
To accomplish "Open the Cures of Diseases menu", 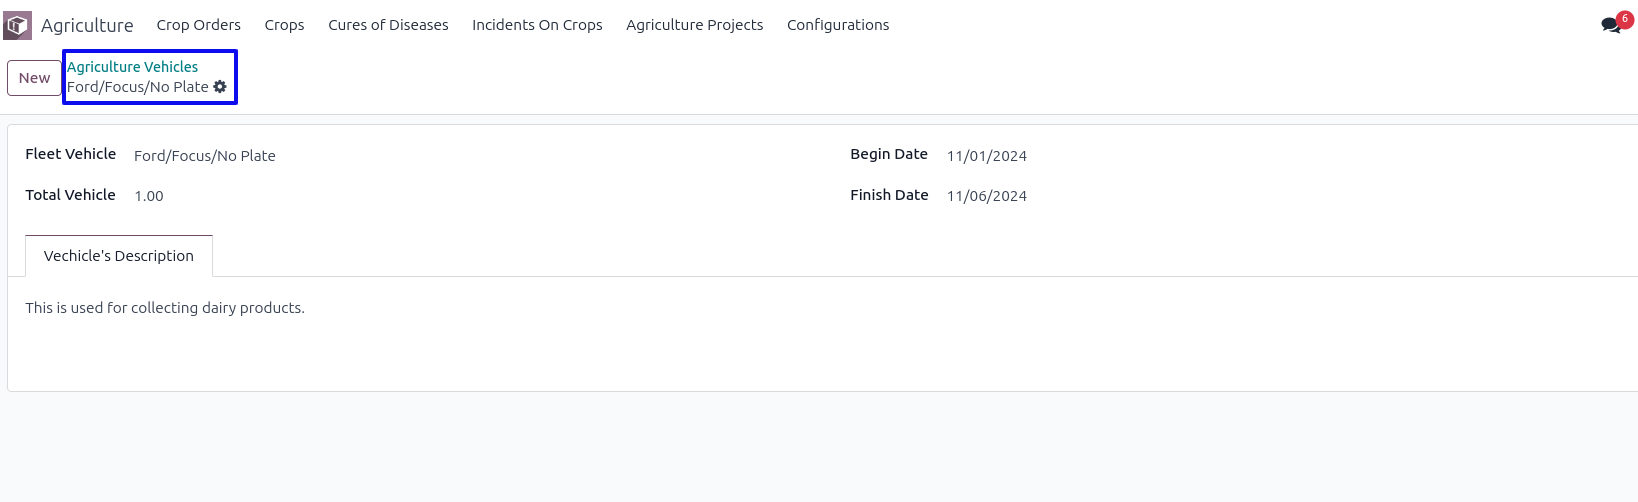I will point(388,25).
